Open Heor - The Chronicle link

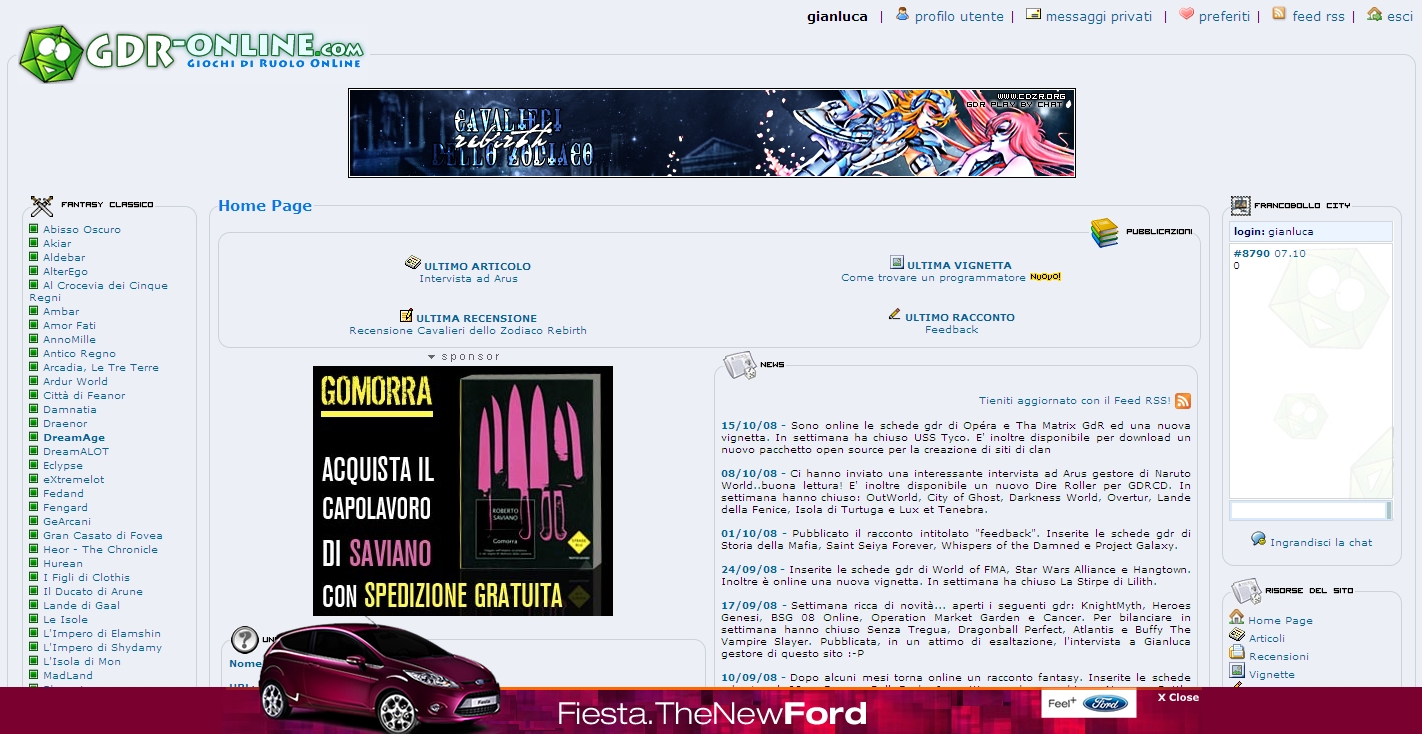point(100,550)
